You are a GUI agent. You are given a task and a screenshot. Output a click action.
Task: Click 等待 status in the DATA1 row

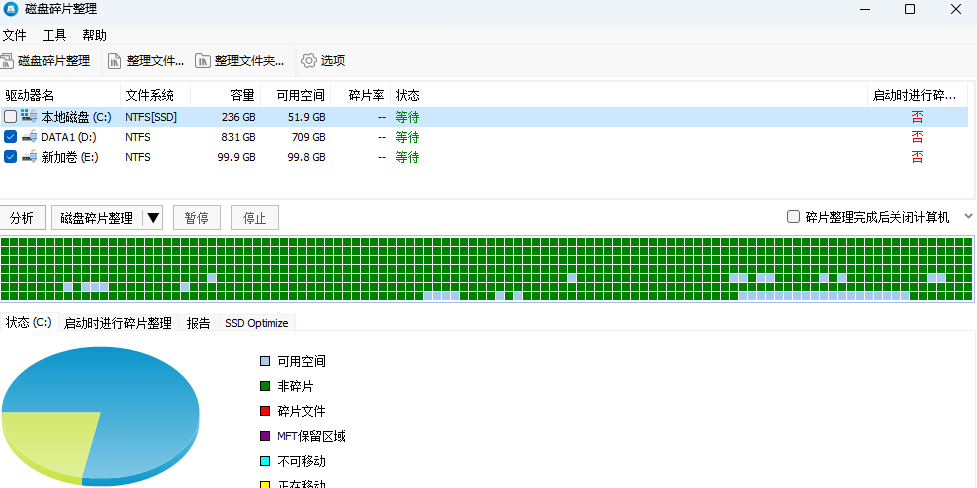(x=407, y=136)
